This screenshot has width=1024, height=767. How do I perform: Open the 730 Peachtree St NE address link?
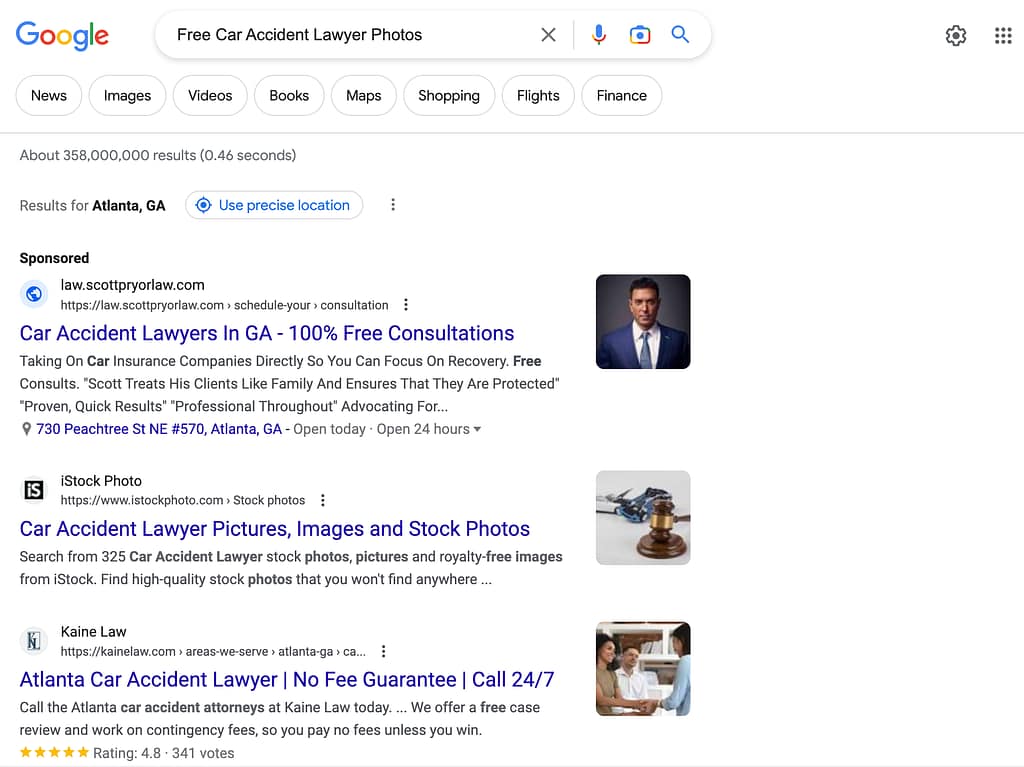(x=159, y=429)
